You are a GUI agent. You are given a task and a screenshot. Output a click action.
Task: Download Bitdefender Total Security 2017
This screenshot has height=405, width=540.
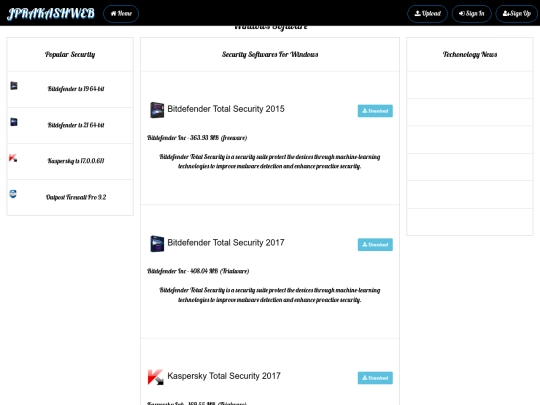coord(375,245)
